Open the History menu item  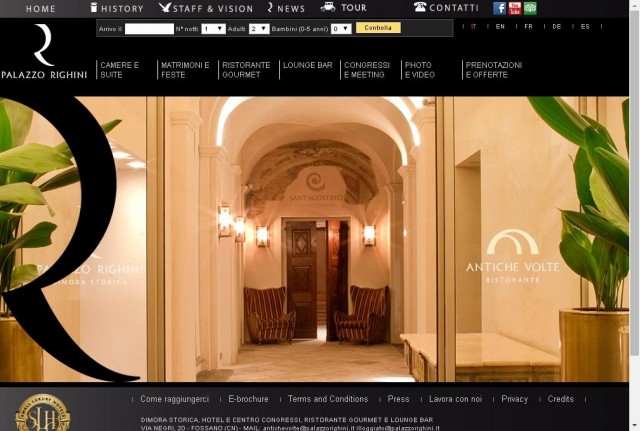click(x=122, y=9)
